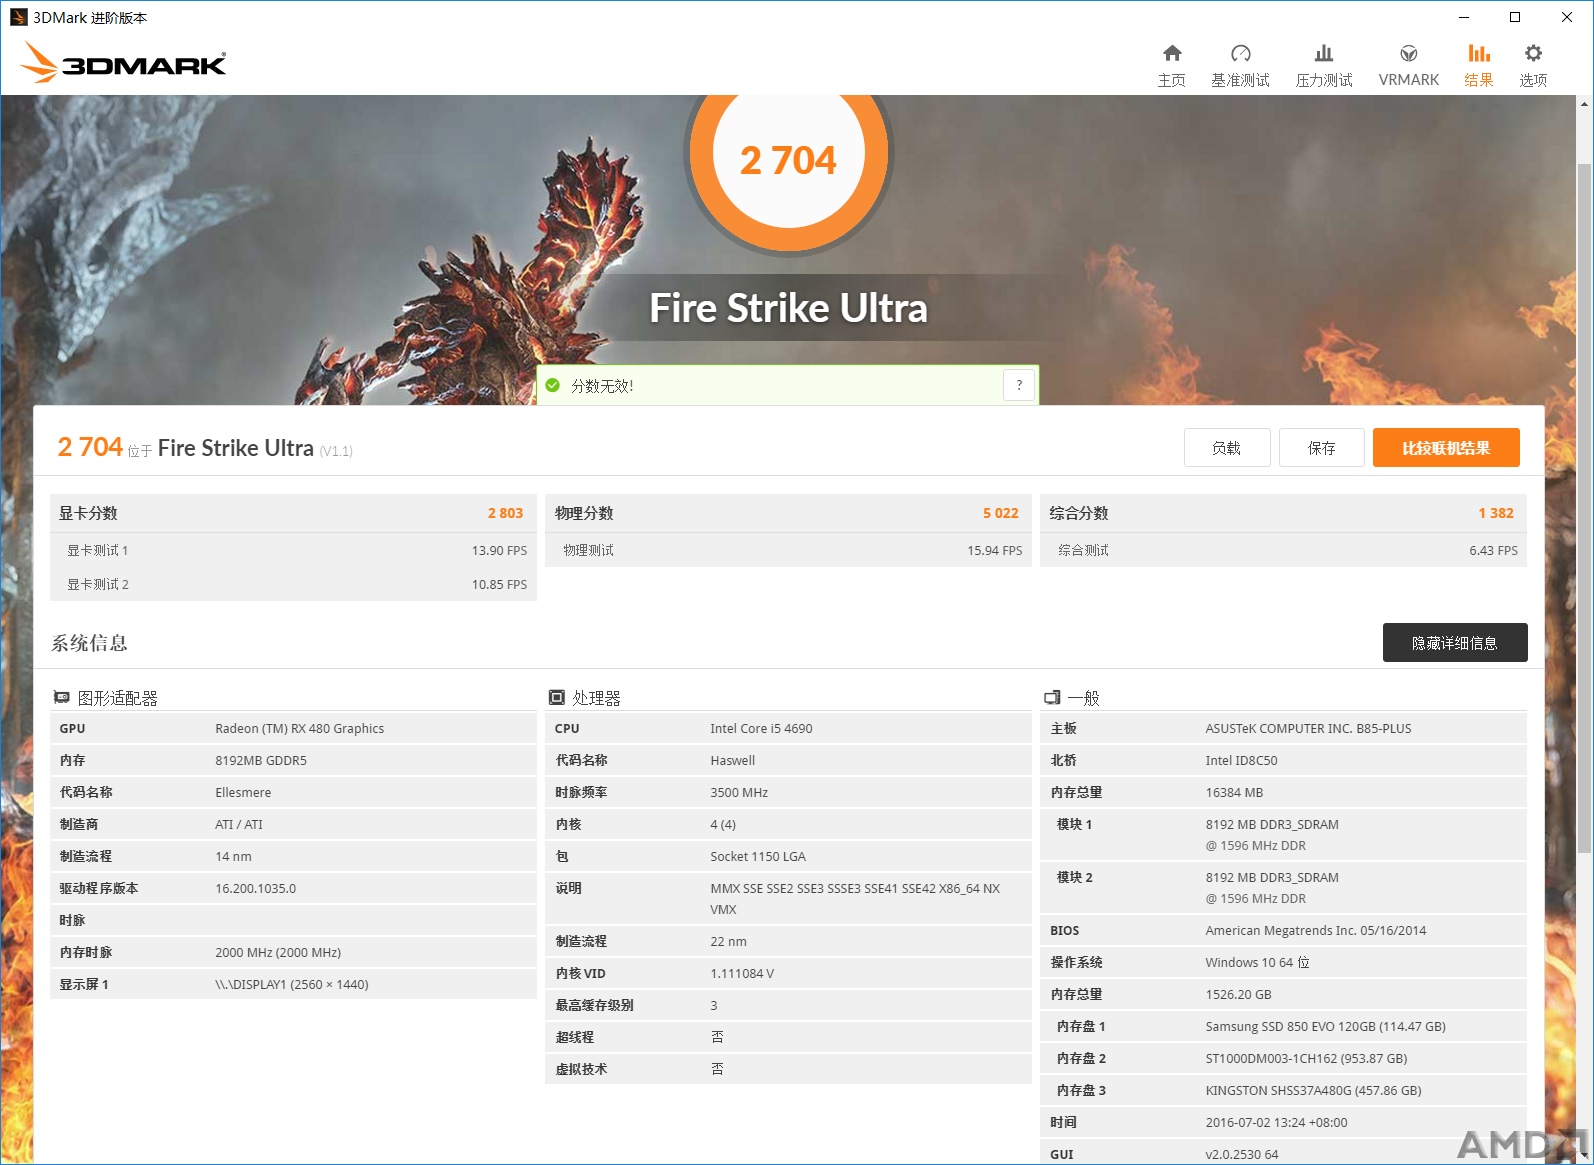Image resolution: width=1594 pixels, height=1165 pixels.
Task: Select the 主页 tab label
Action: click(x=1172, y=80)
